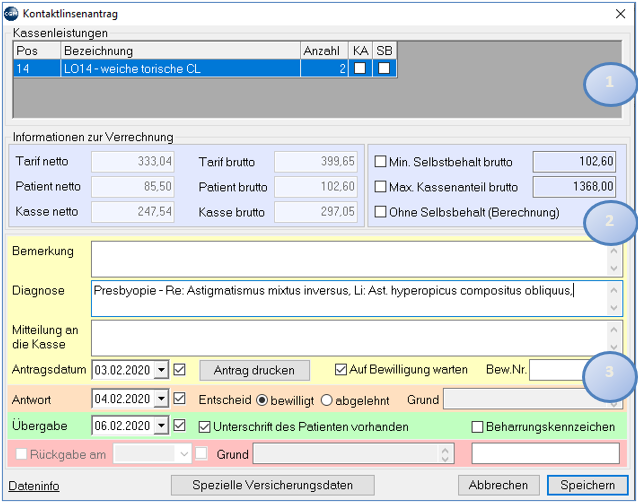Click the Diagnose scroll down arrow

coord(614,308)
